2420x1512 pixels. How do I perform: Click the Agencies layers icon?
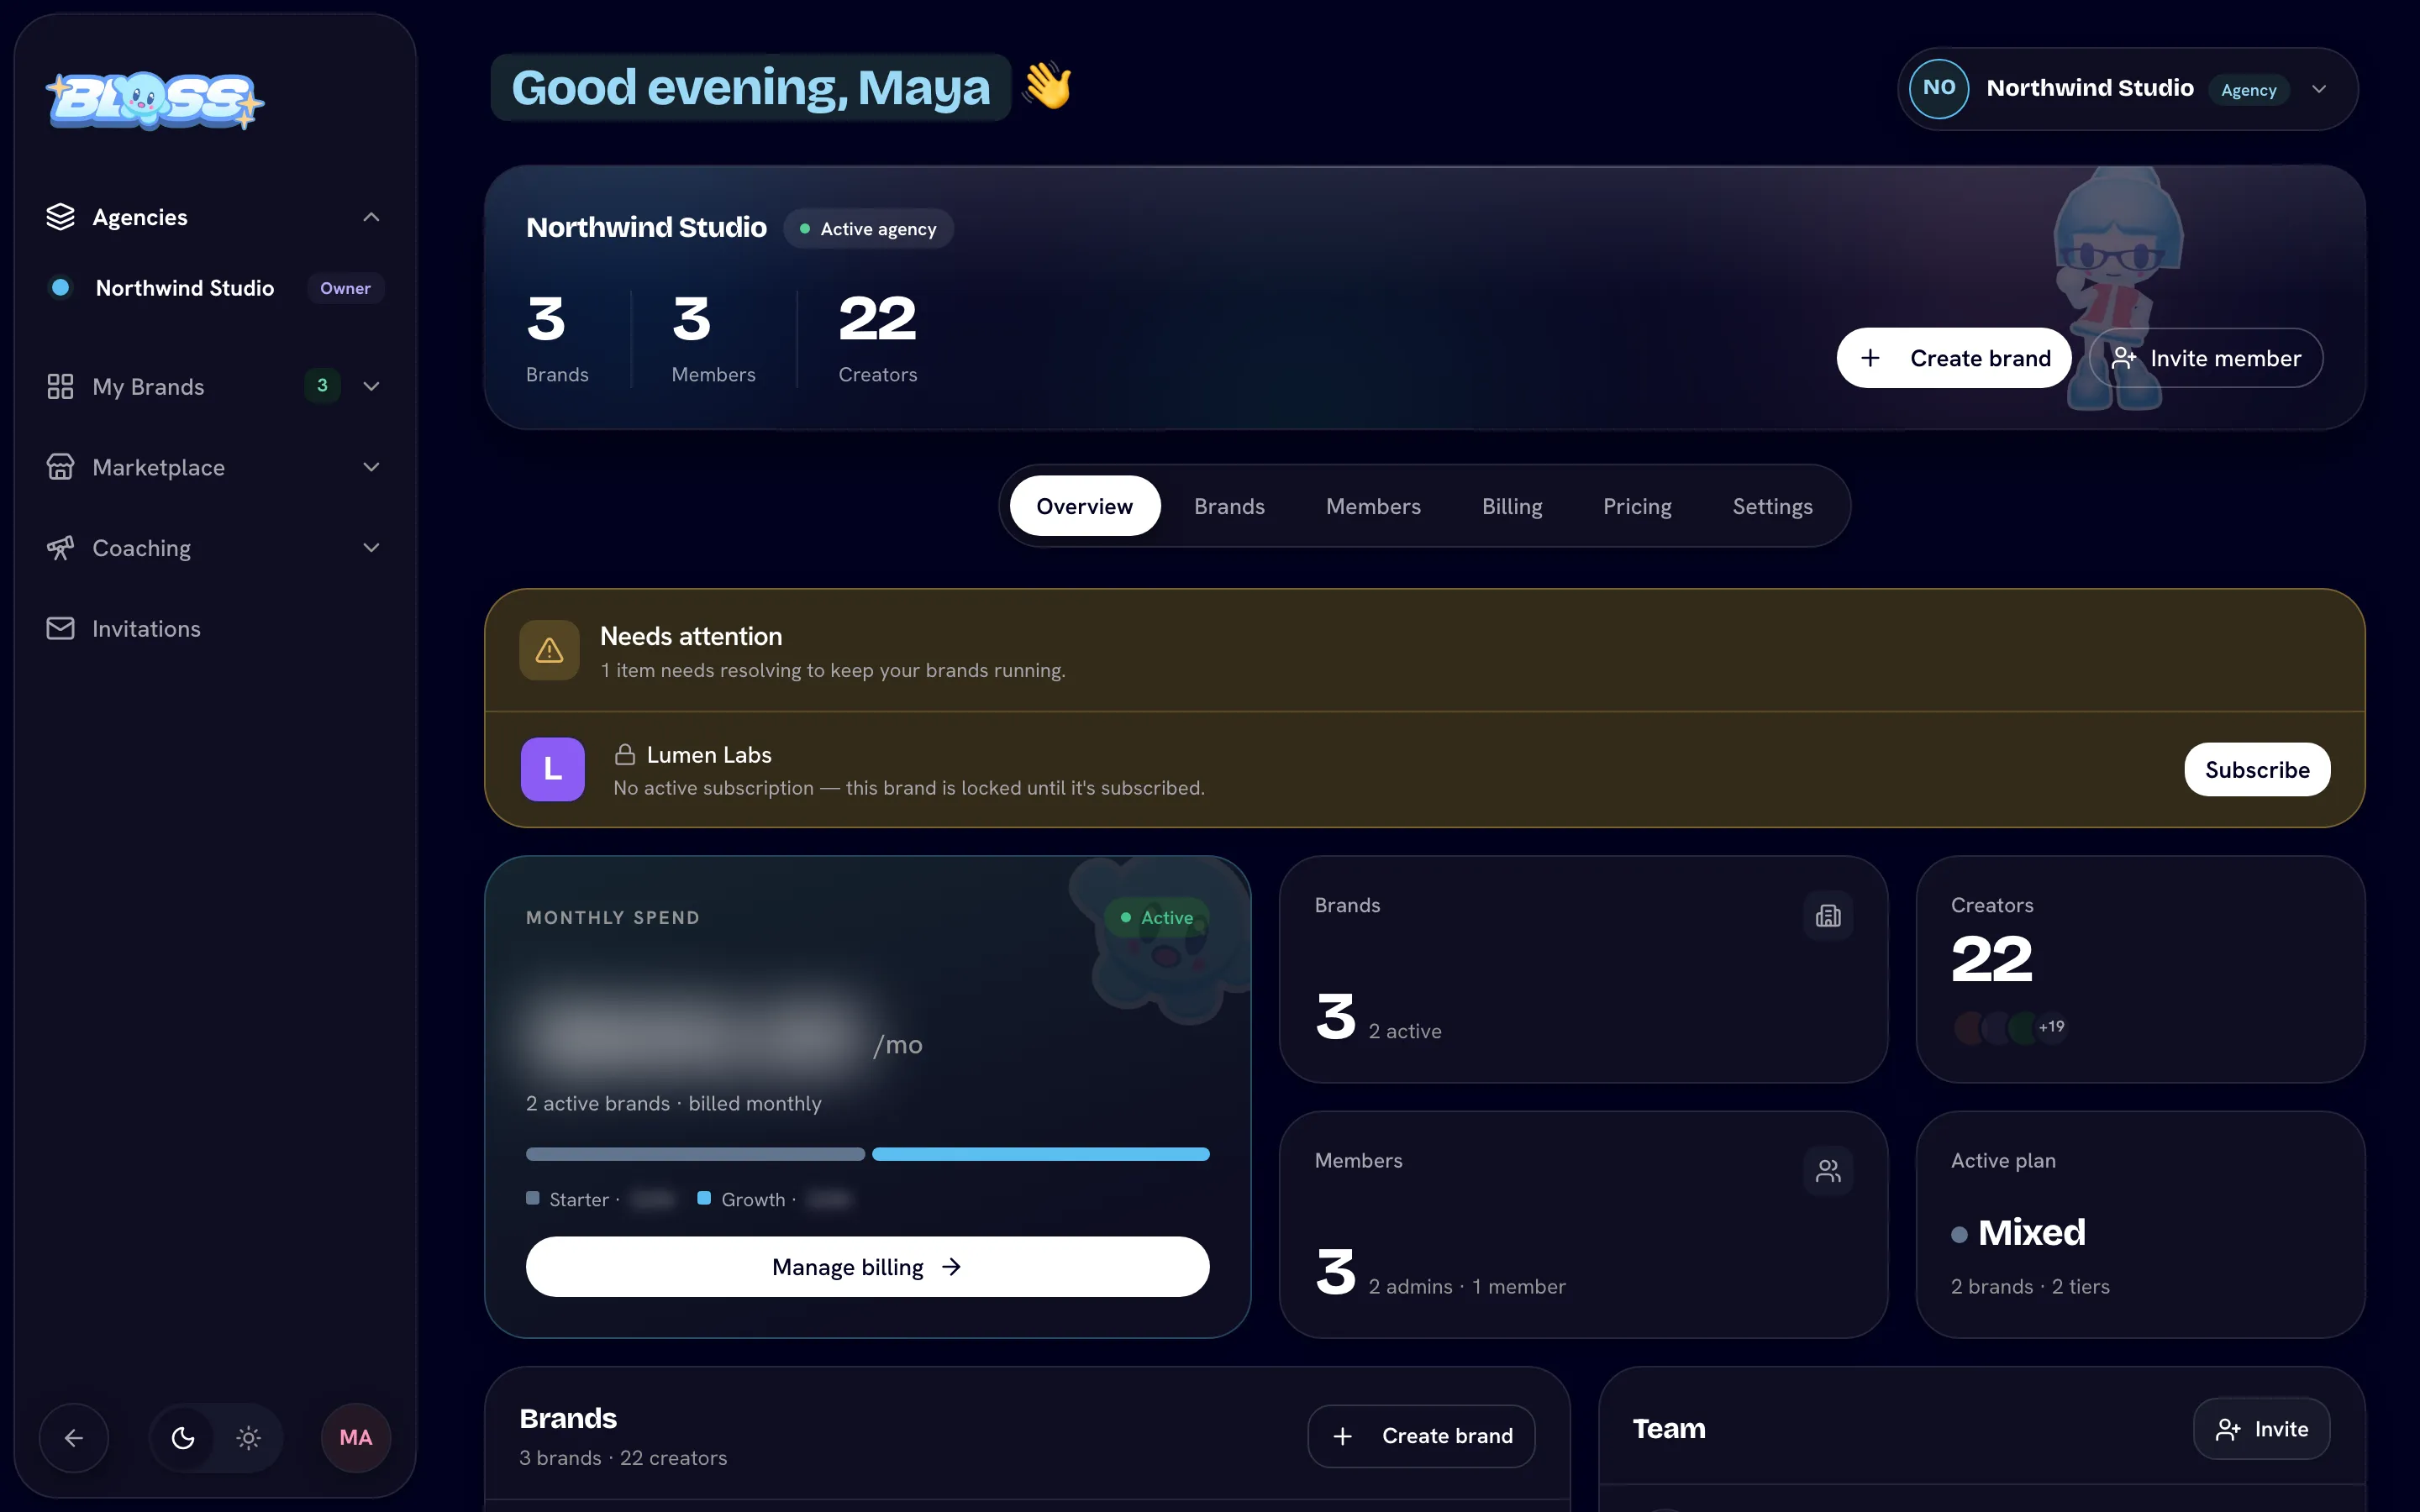pyautogui.click(x=60, y=217)
